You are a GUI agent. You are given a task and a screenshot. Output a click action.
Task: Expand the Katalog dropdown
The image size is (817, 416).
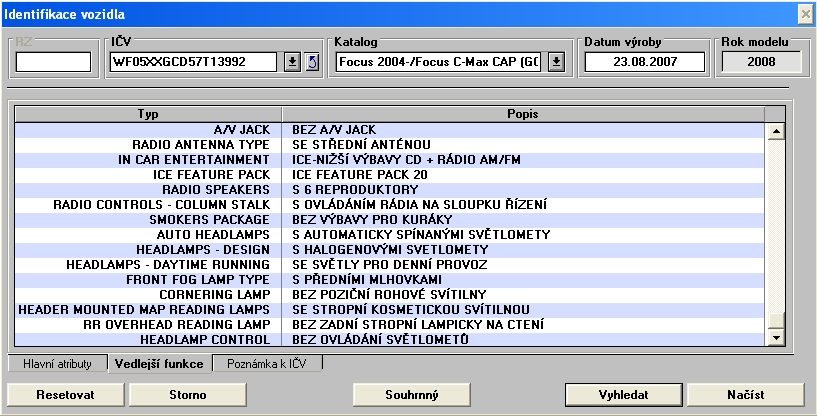pyautogui.click(x=556, y=62)
